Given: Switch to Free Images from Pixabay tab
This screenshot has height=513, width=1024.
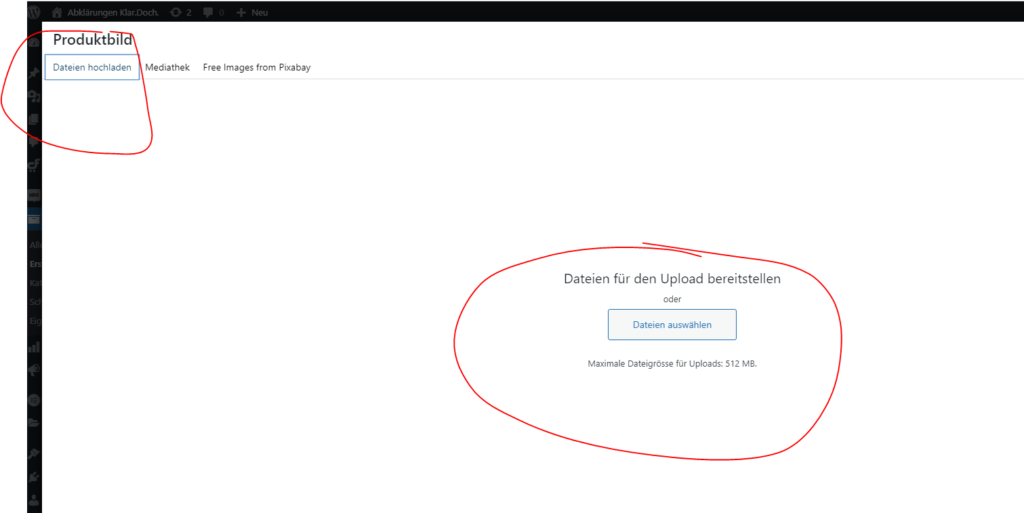Looking at the screenshot, I should [256, 67].
